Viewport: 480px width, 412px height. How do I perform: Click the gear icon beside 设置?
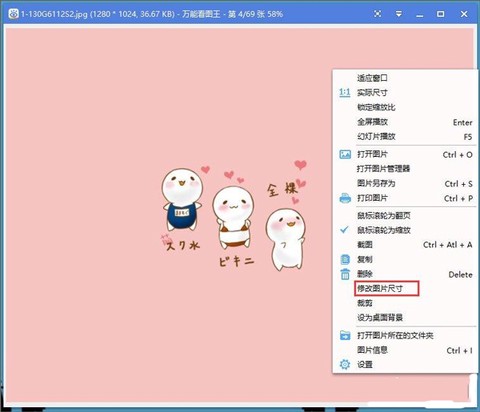pyautogui.click(x=345, y=364)
